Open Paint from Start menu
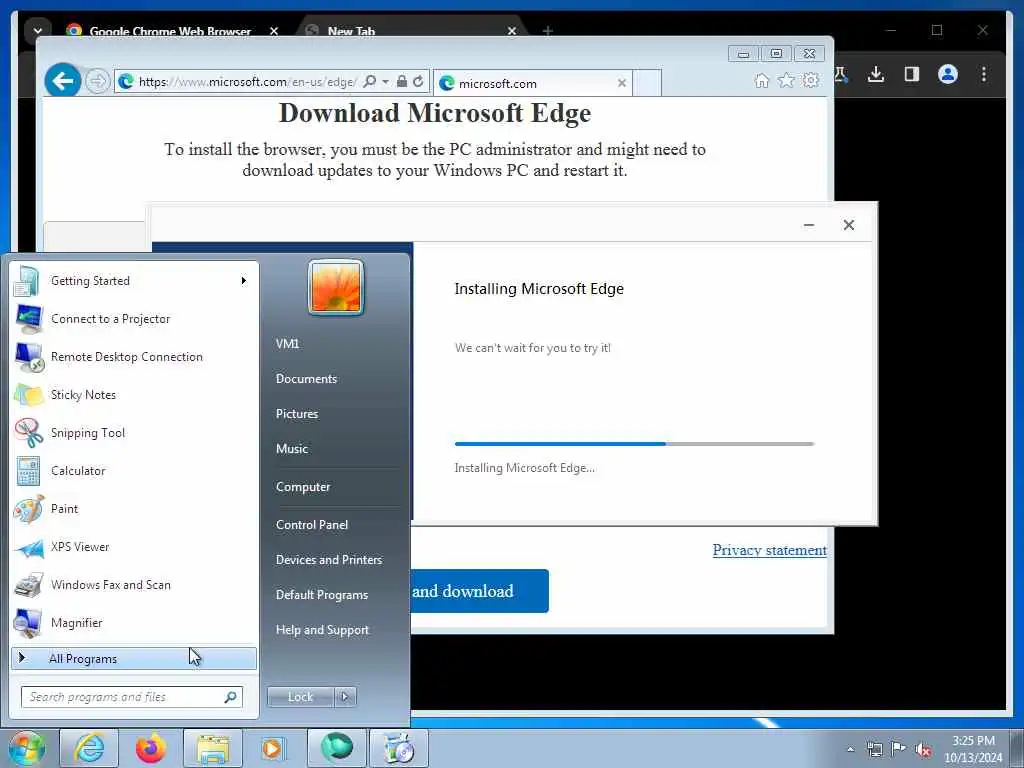Viewport: 1024px width, 768px height. pyautogui.click(x=134, y=509)
